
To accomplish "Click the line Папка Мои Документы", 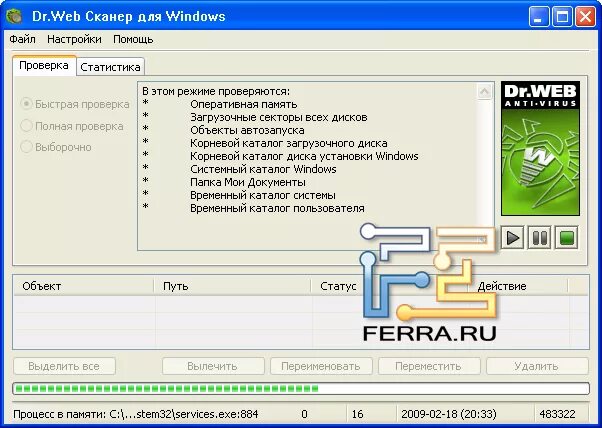I will tap(248, 182).
